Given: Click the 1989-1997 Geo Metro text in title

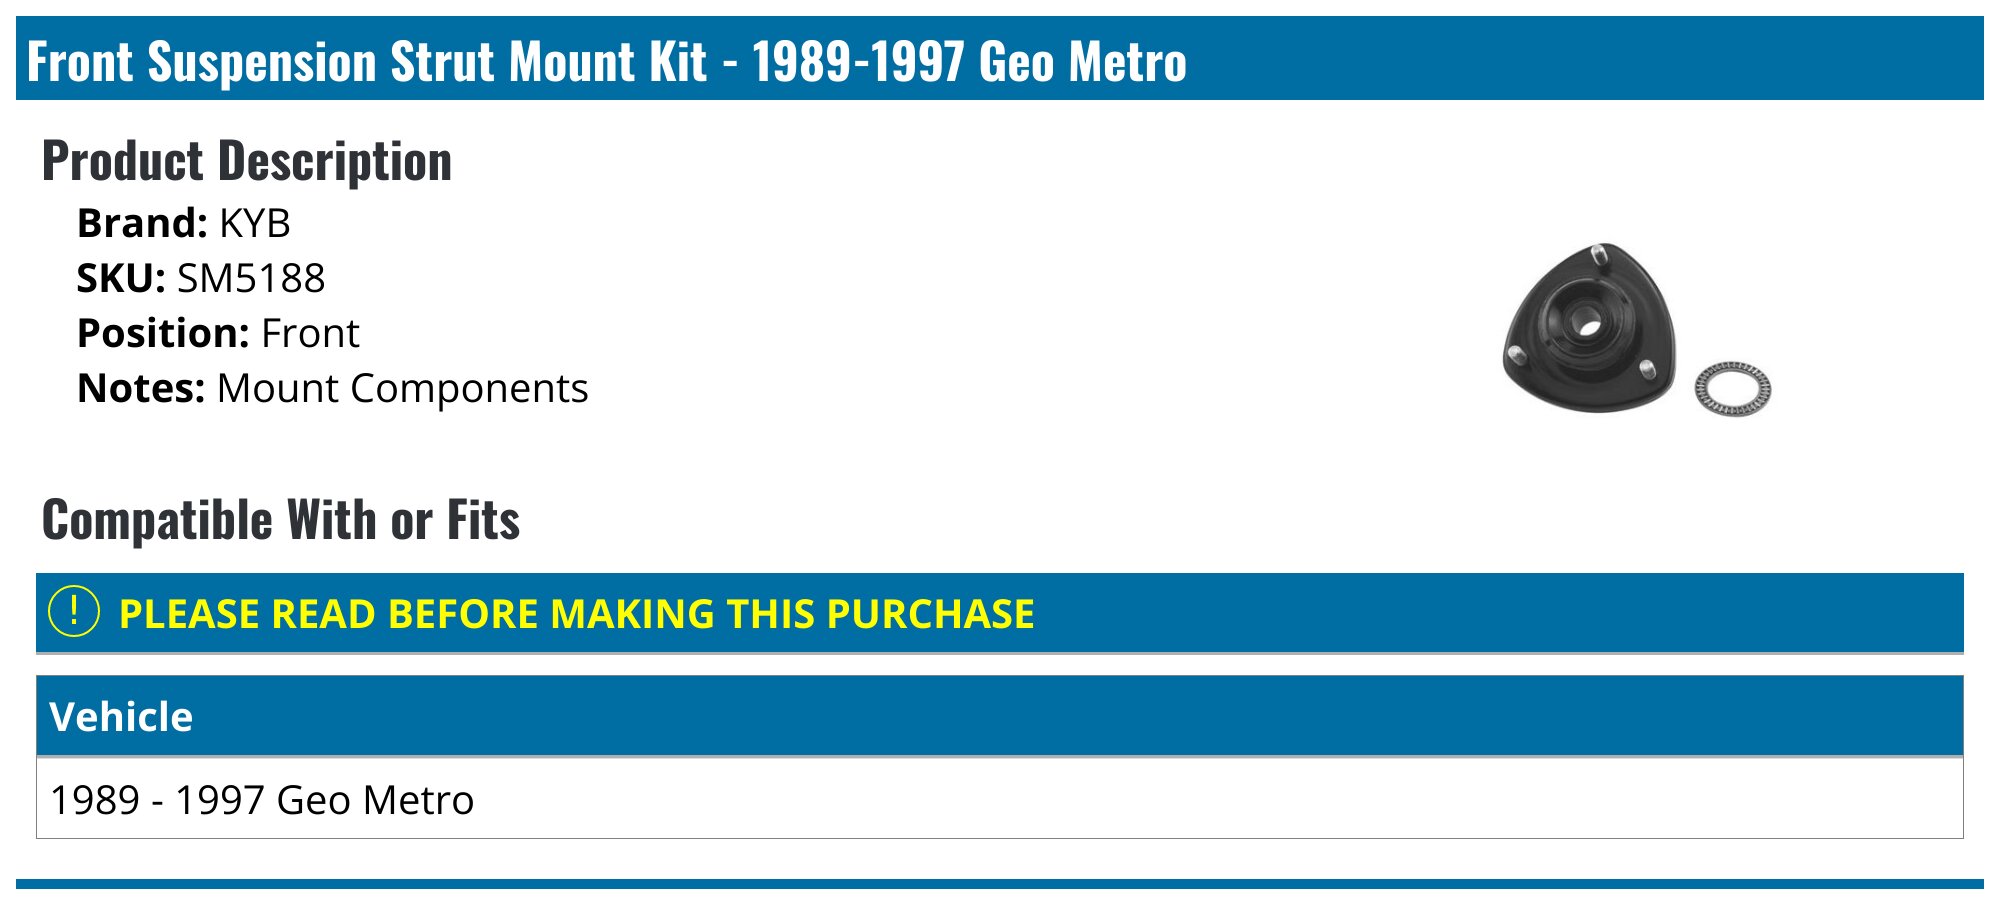Looking at the screenshot, I should coord(969,61).
